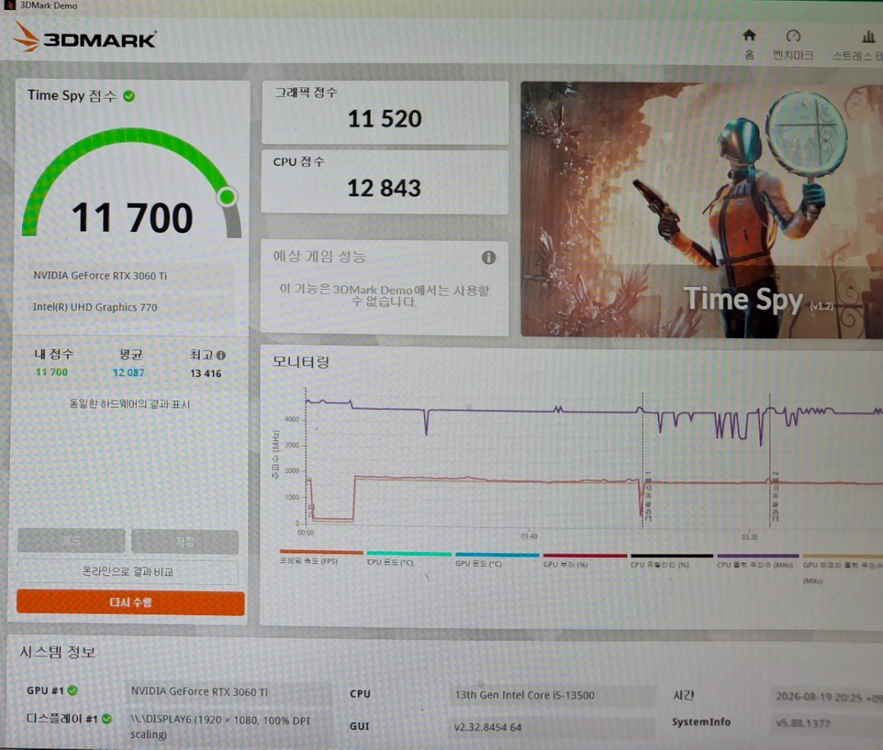Open the Benchmark (벤치마크) tab
Image resolution: width=883 pixels, height=750 pixels.
pos(793,45)
